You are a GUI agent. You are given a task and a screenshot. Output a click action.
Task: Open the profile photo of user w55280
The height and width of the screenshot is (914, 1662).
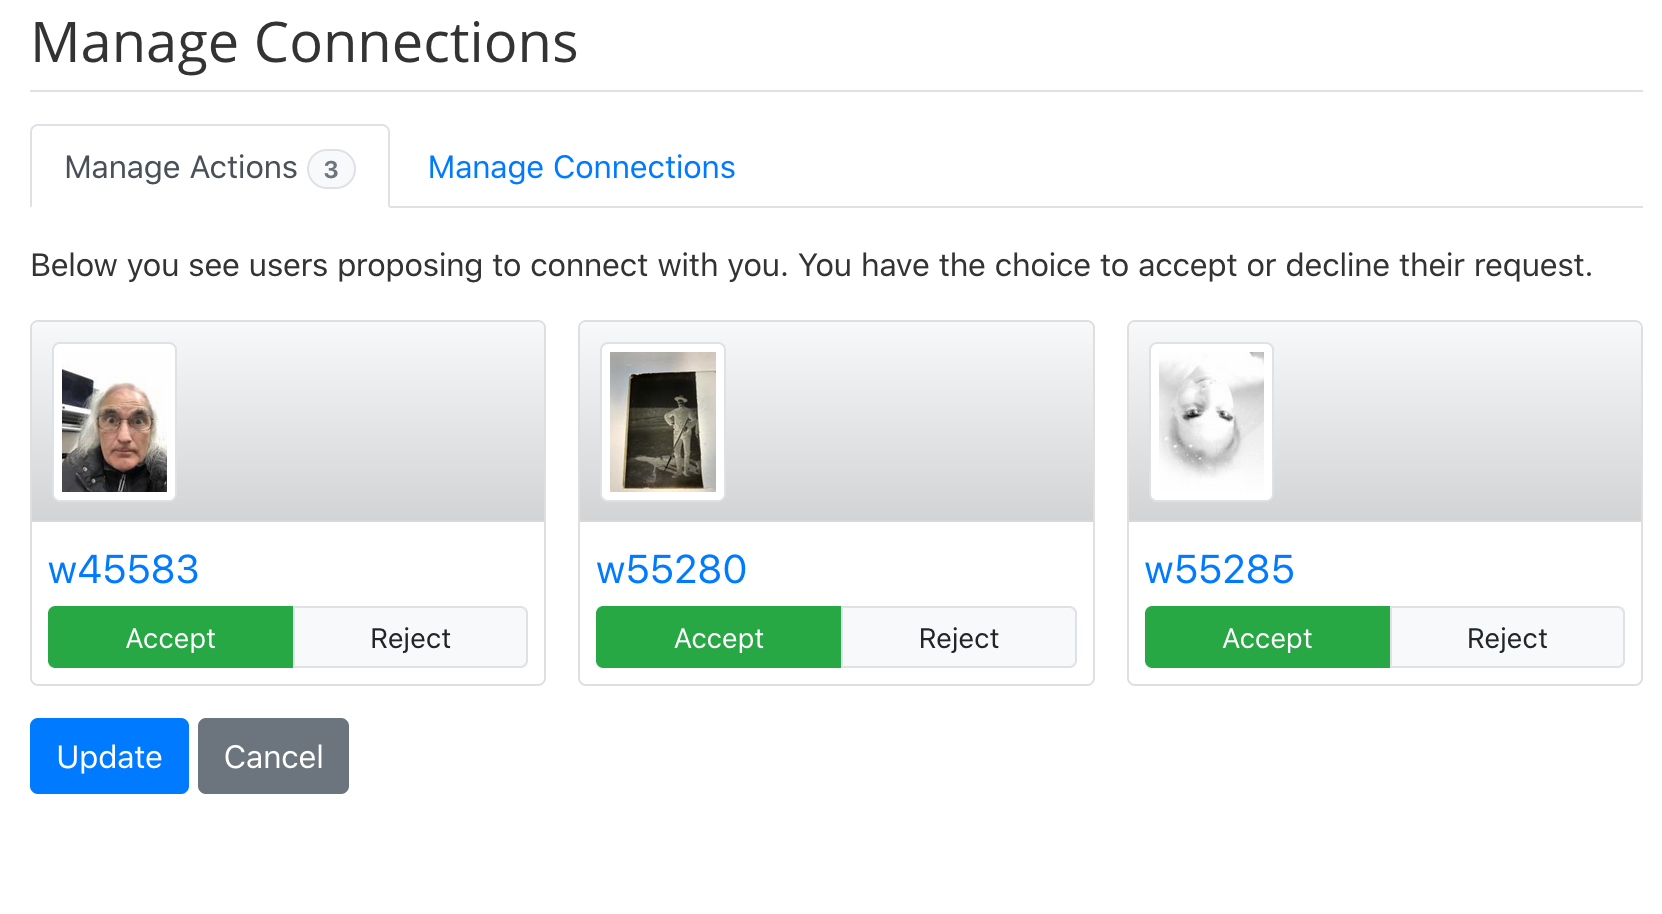[x=663, y=422]
